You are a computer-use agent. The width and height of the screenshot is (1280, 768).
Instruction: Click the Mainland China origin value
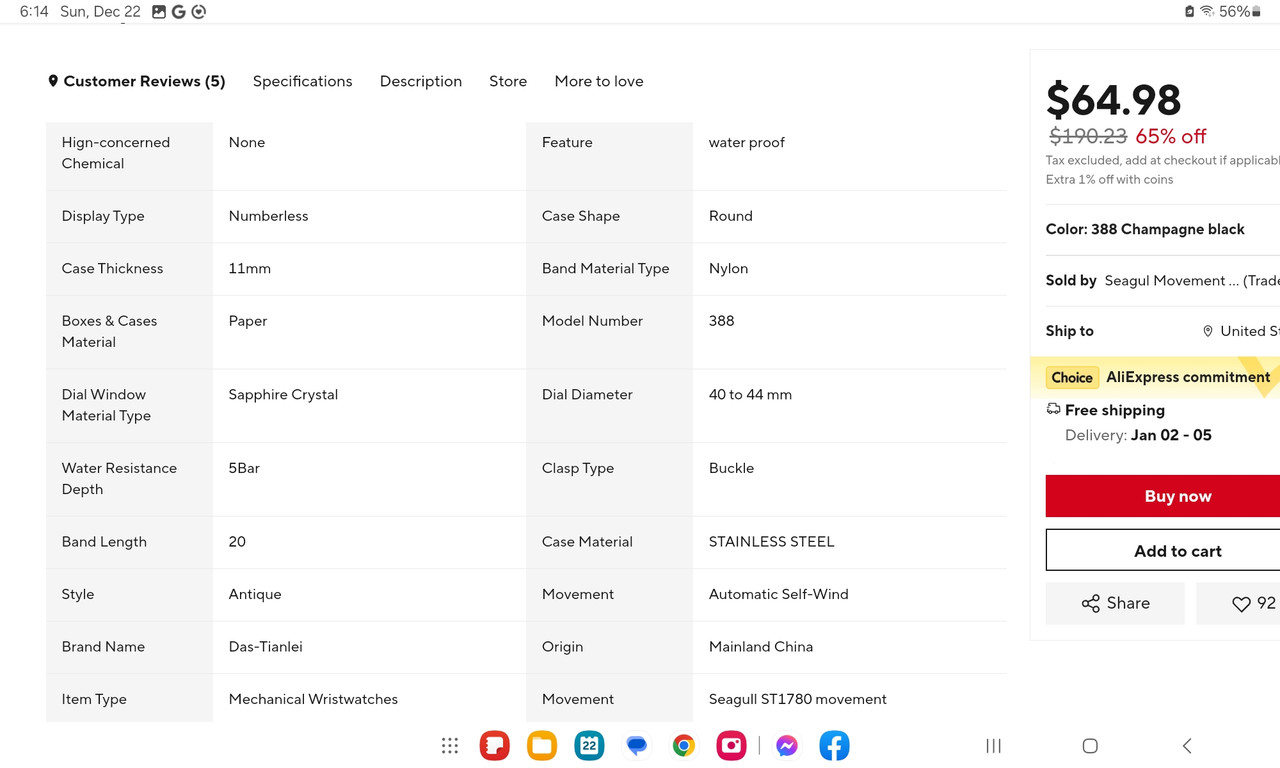click(761, 647)
